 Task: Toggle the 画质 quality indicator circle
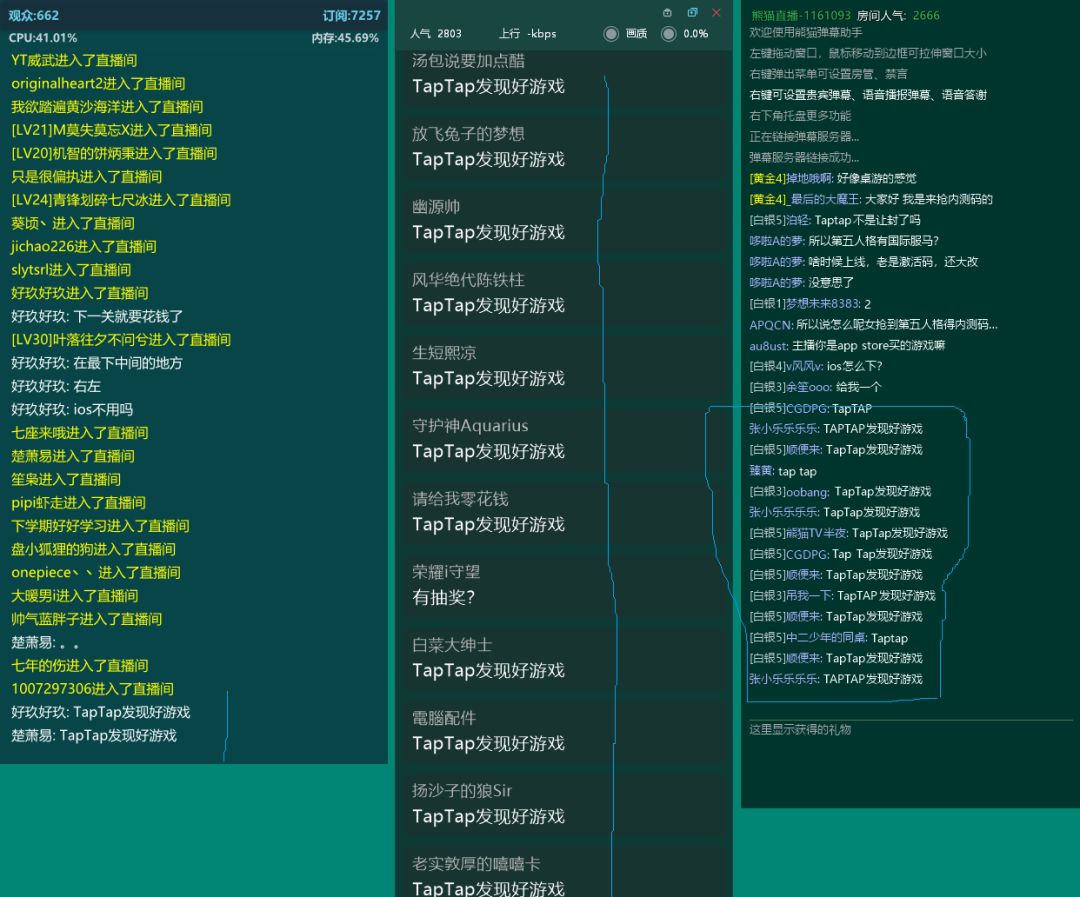tap(611, 34)
